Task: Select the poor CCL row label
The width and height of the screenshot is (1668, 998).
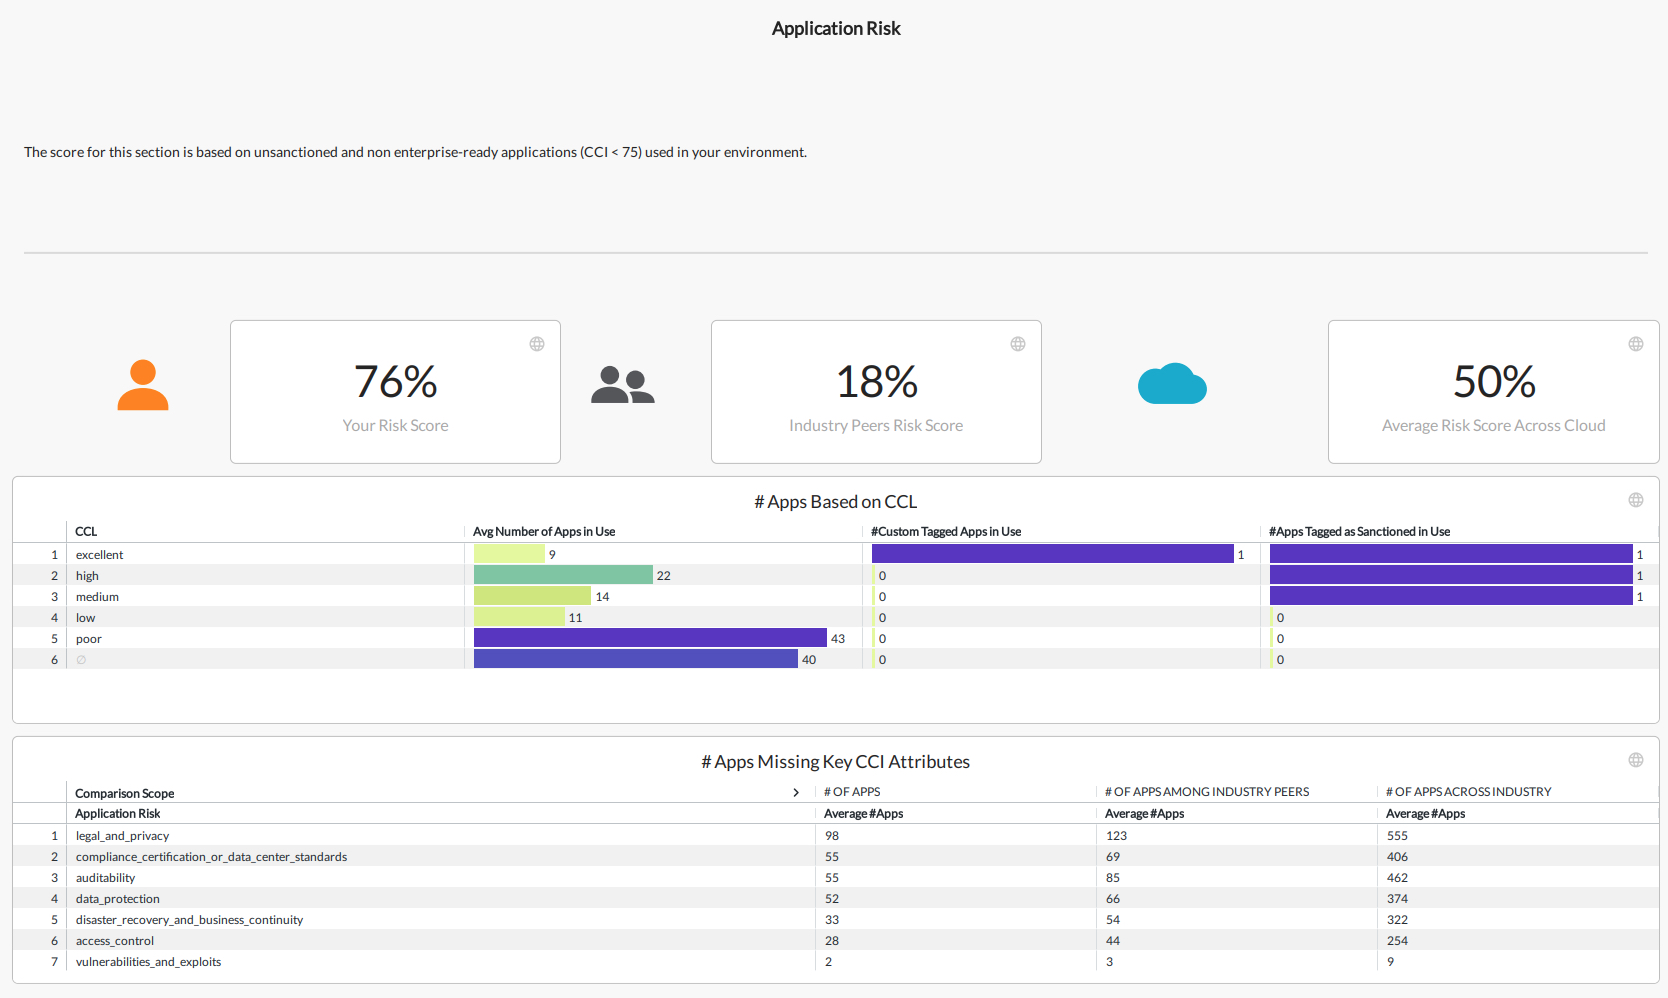Action: click(x=89, y=639)
